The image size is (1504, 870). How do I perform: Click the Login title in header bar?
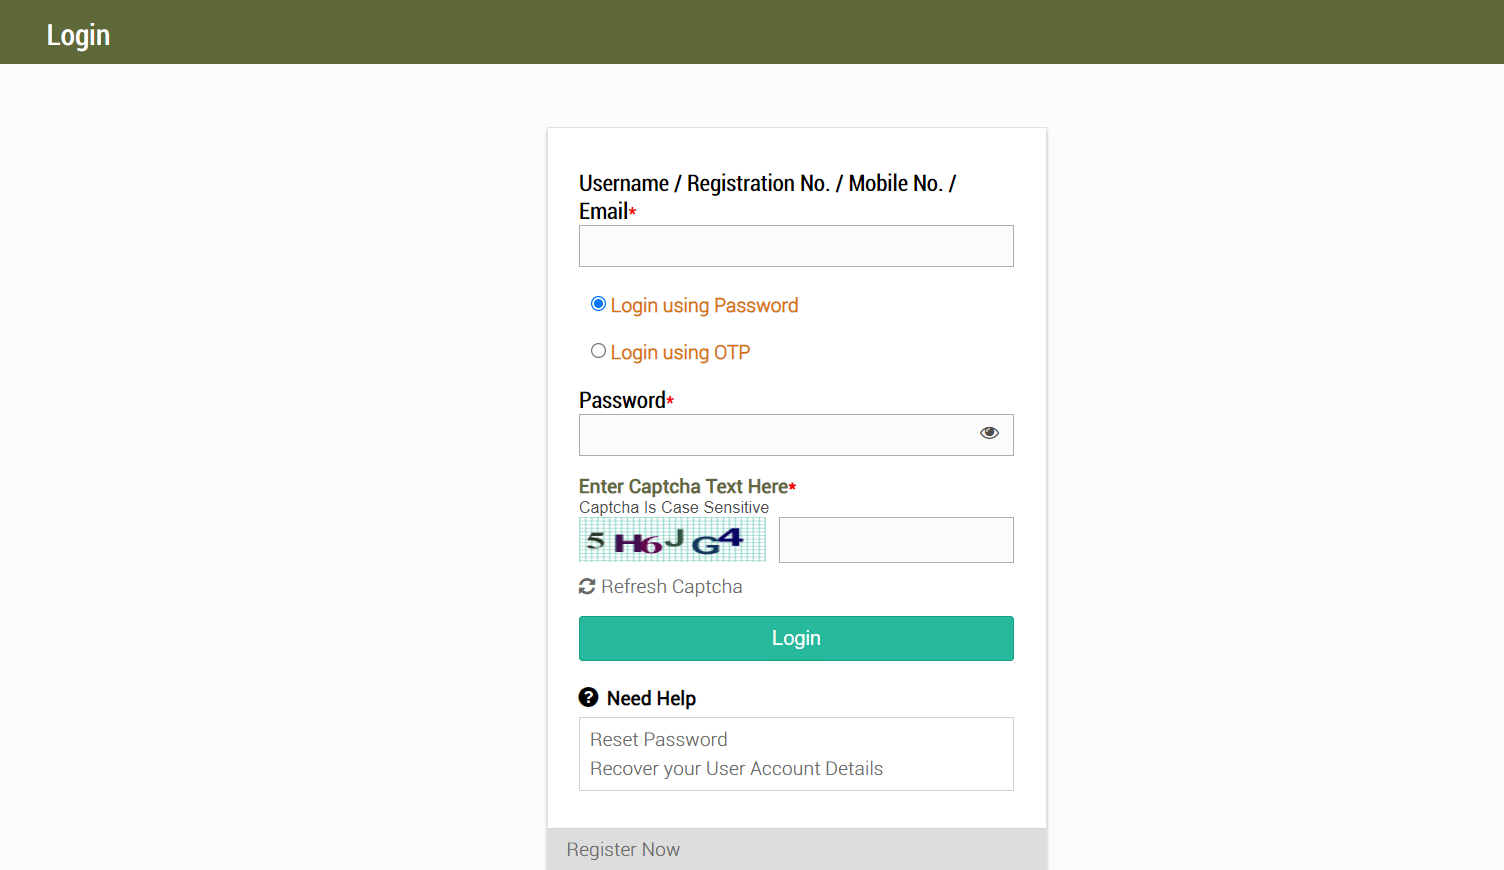pyautogui.click(x=78, y=35)
